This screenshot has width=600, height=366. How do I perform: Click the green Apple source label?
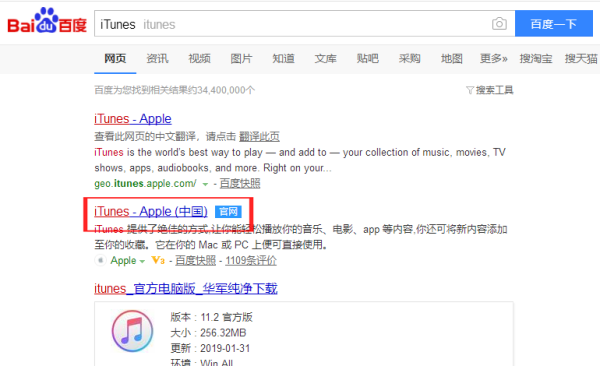click(123, 261)
